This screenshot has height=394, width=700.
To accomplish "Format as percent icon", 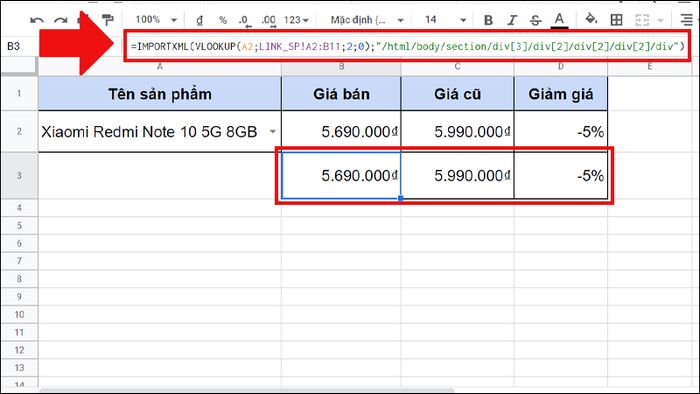I will tap(223, 20).
